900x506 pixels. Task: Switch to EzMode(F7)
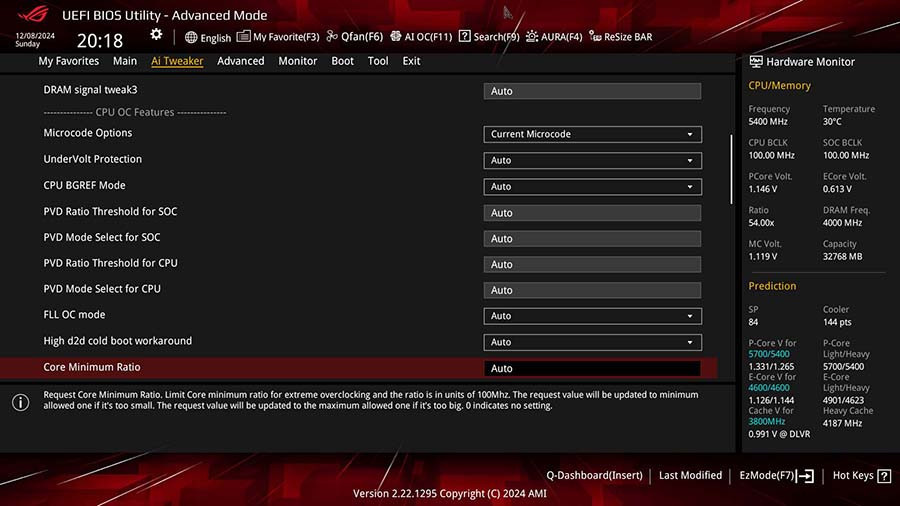777,476
